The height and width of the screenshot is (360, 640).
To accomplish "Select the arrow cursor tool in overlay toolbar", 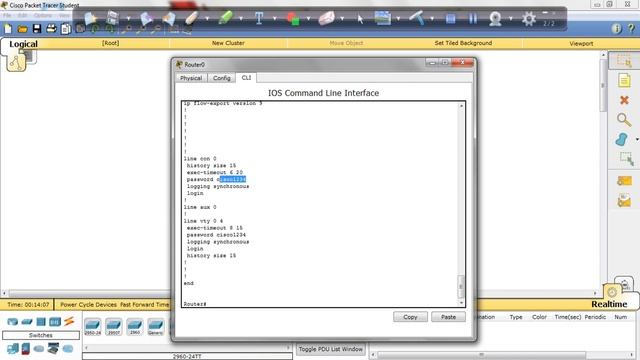I will click(360, 19).
